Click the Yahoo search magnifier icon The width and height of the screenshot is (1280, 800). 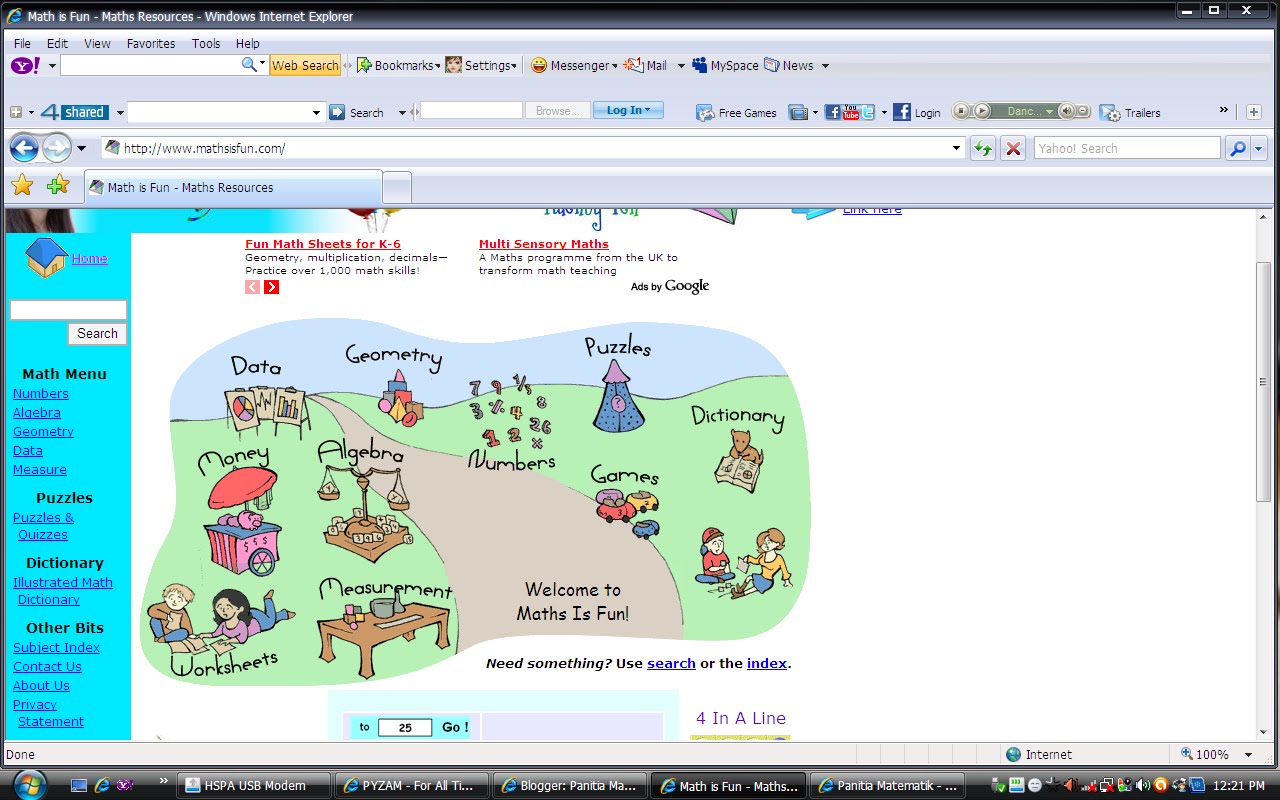[x=250, y=65]
